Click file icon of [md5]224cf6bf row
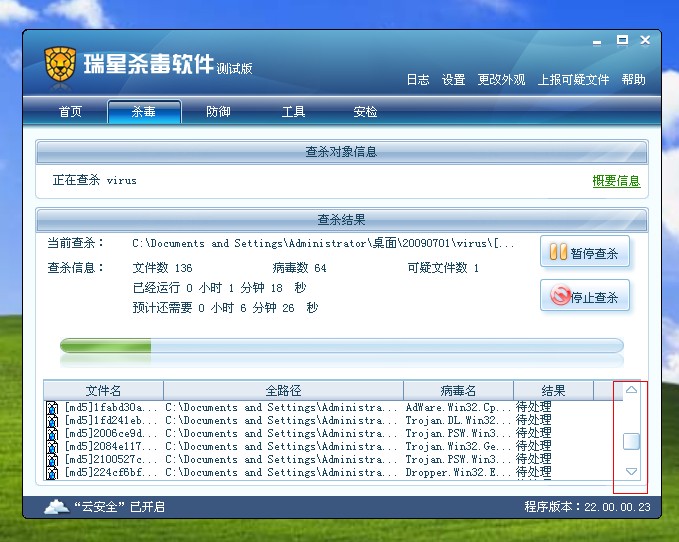This screenshot has height=542, width=679. [52, 473]
